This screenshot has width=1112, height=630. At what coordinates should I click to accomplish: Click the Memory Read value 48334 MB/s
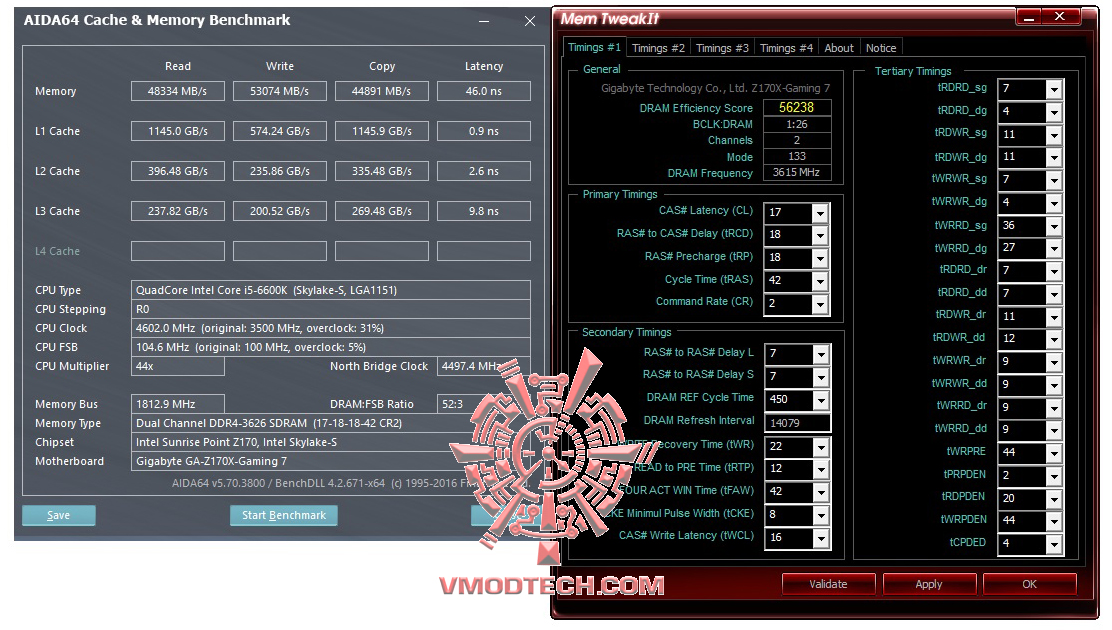coord(177,91)
